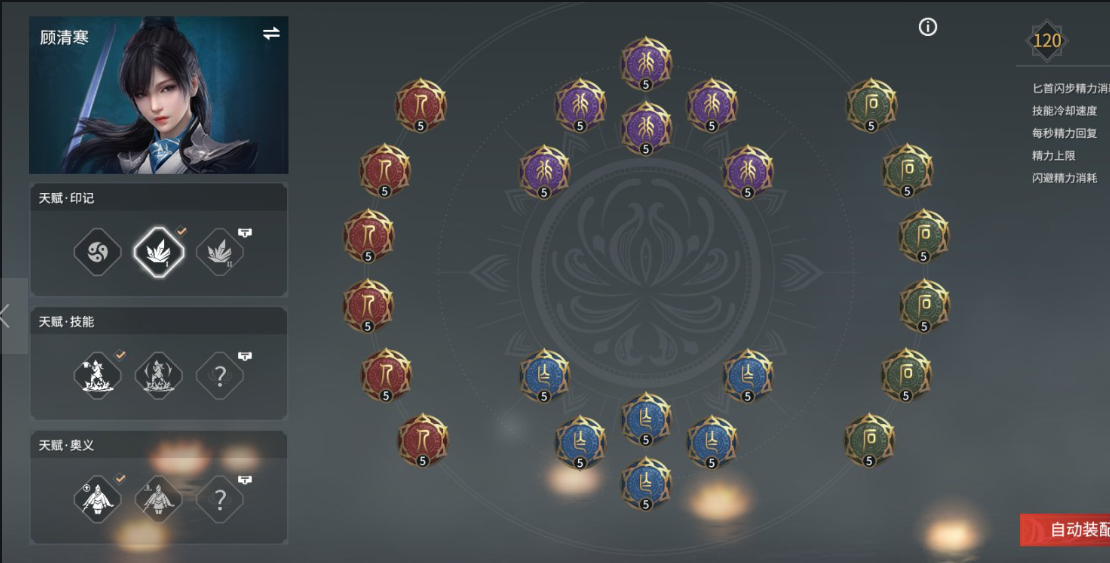Open the locked question-mark ultimate slot
The width and height of the screenshot is (1110, 563).
point(219,499)
